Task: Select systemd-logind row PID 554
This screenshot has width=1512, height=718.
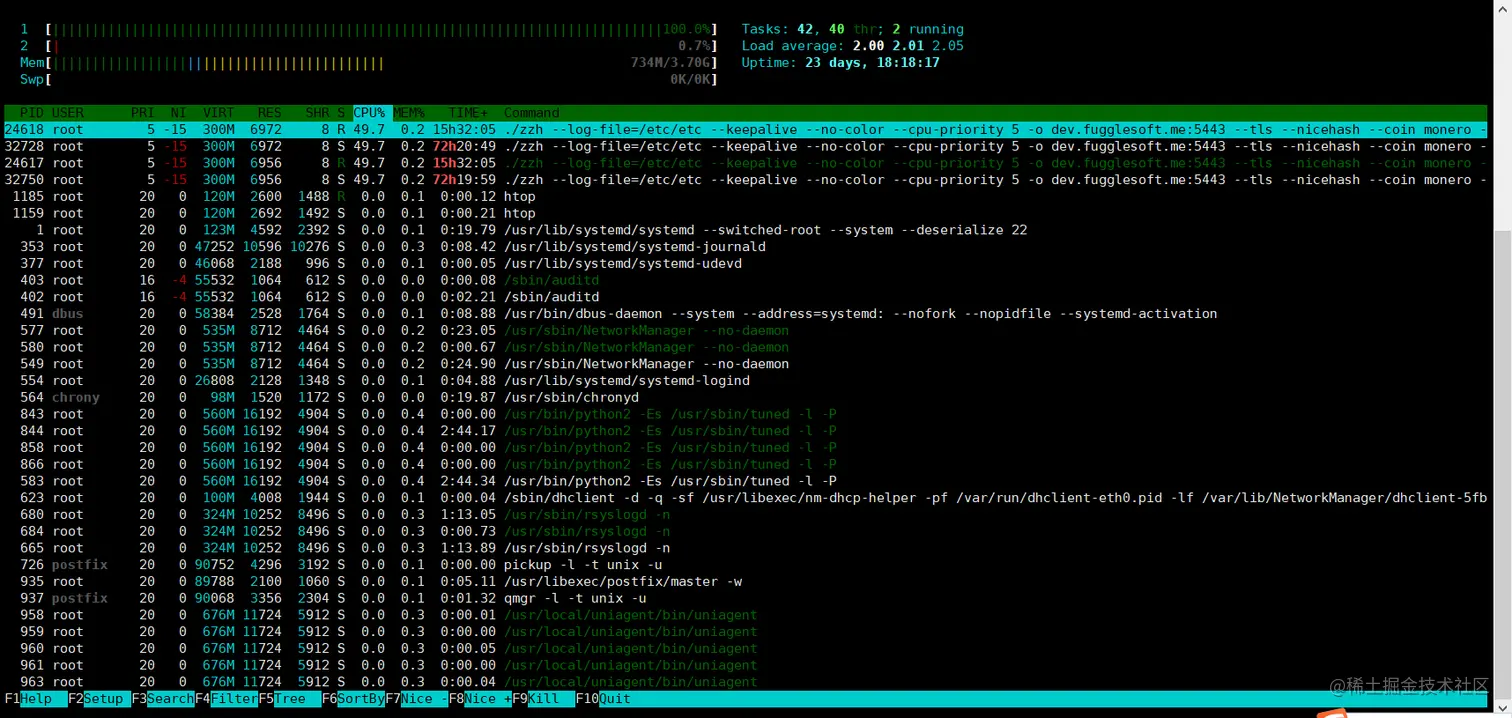Action: (746, 381)
